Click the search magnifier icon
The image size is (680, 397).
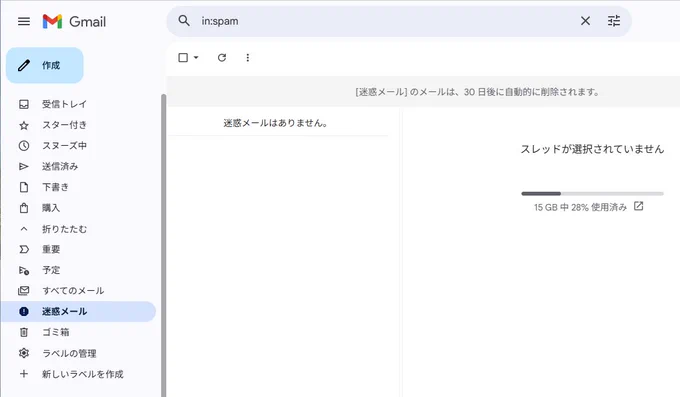tap(184, 21)
